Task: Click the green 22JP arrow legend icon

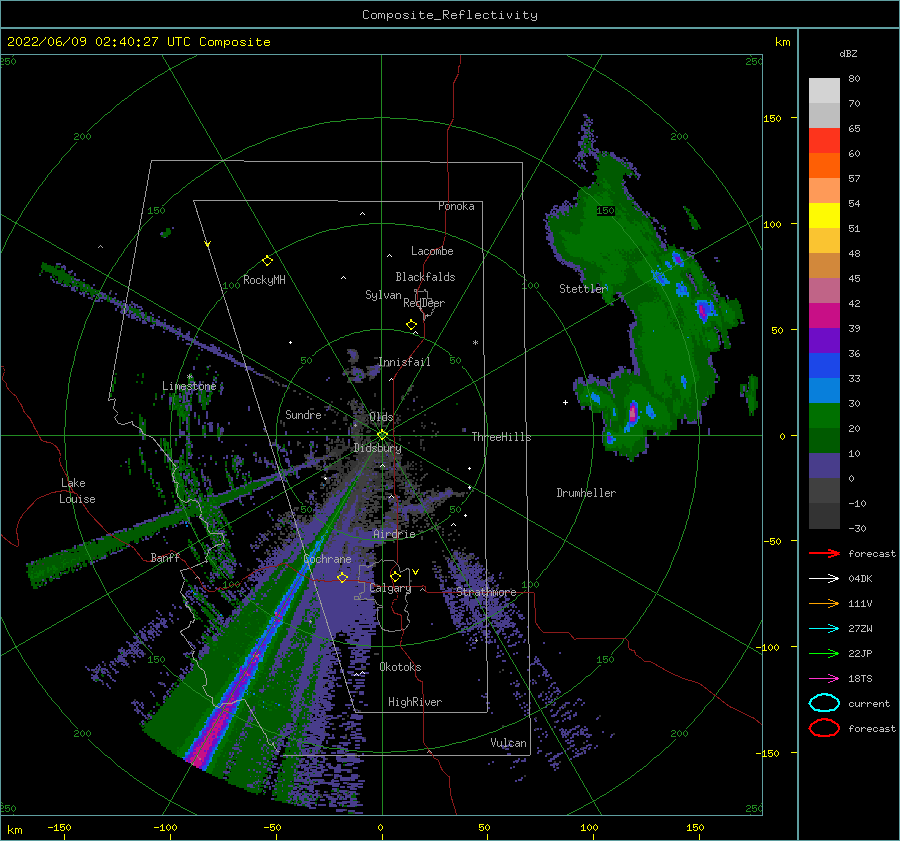Action: click(x=824, y=653)
